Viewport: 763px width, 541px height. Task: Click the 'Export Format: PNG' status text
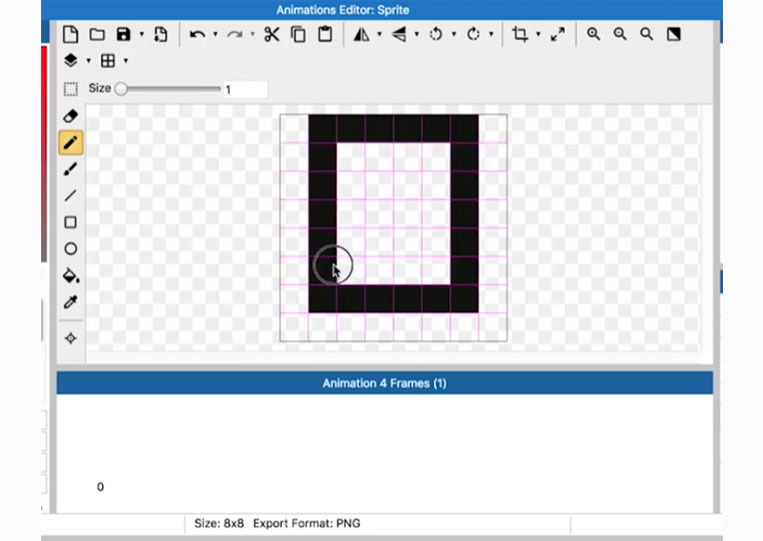click(307, 523)
